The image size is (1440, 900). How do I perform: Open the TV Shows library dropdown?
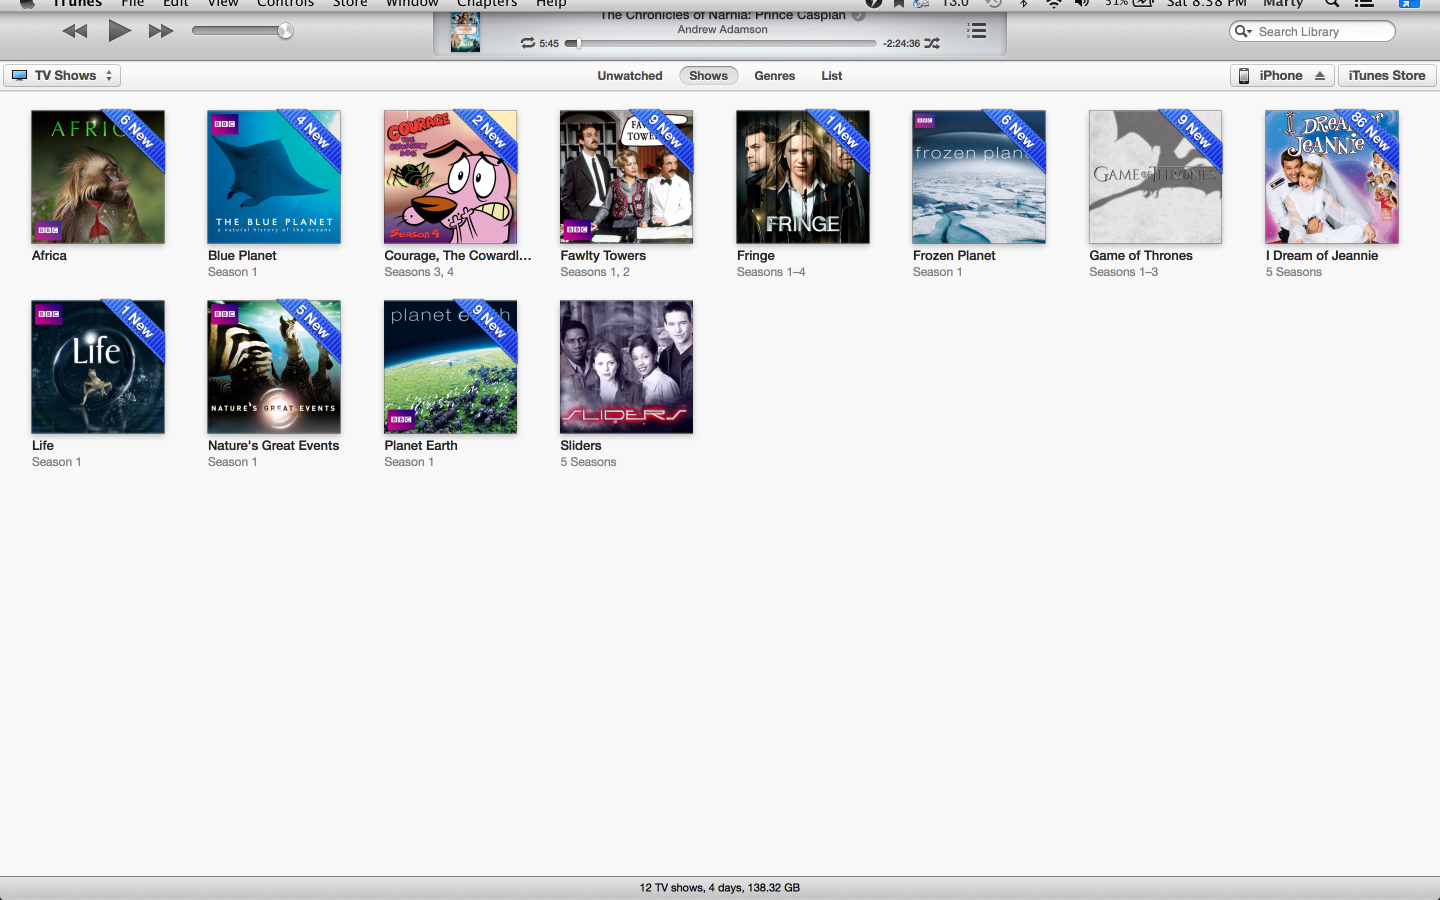[62, 75]
